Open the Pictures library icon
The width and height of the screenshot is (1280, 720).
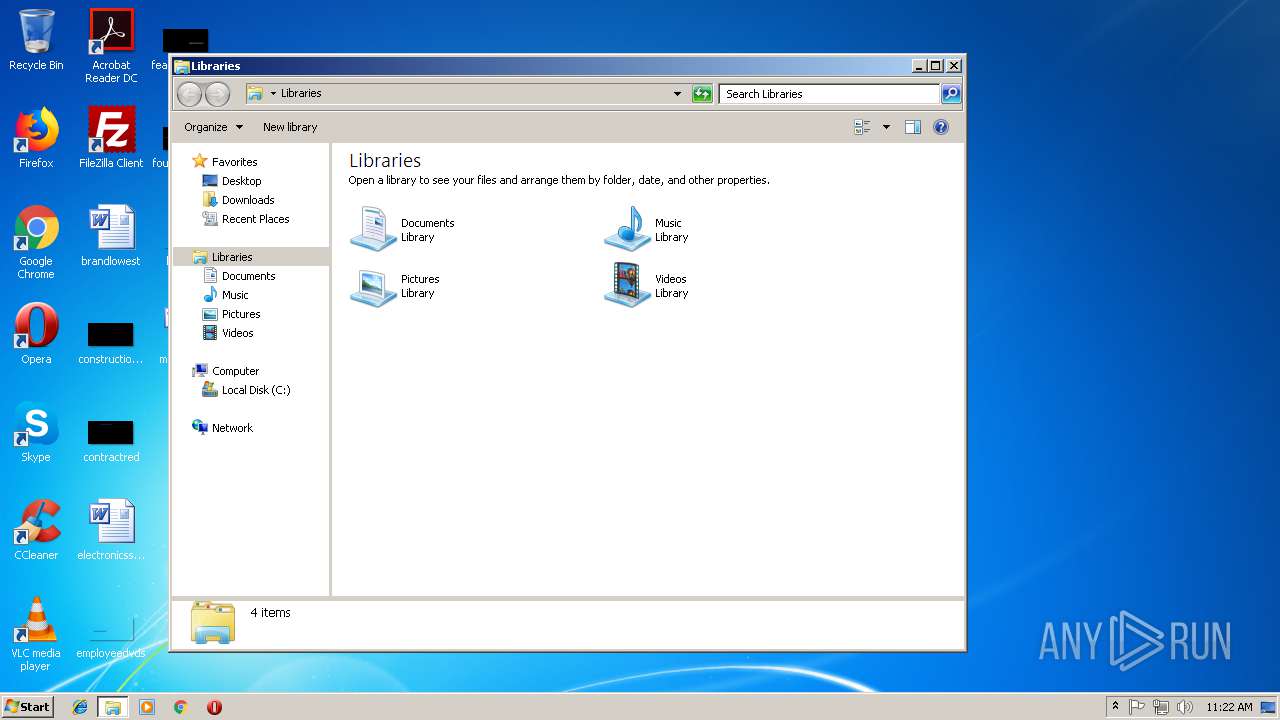tap(374, 285)
